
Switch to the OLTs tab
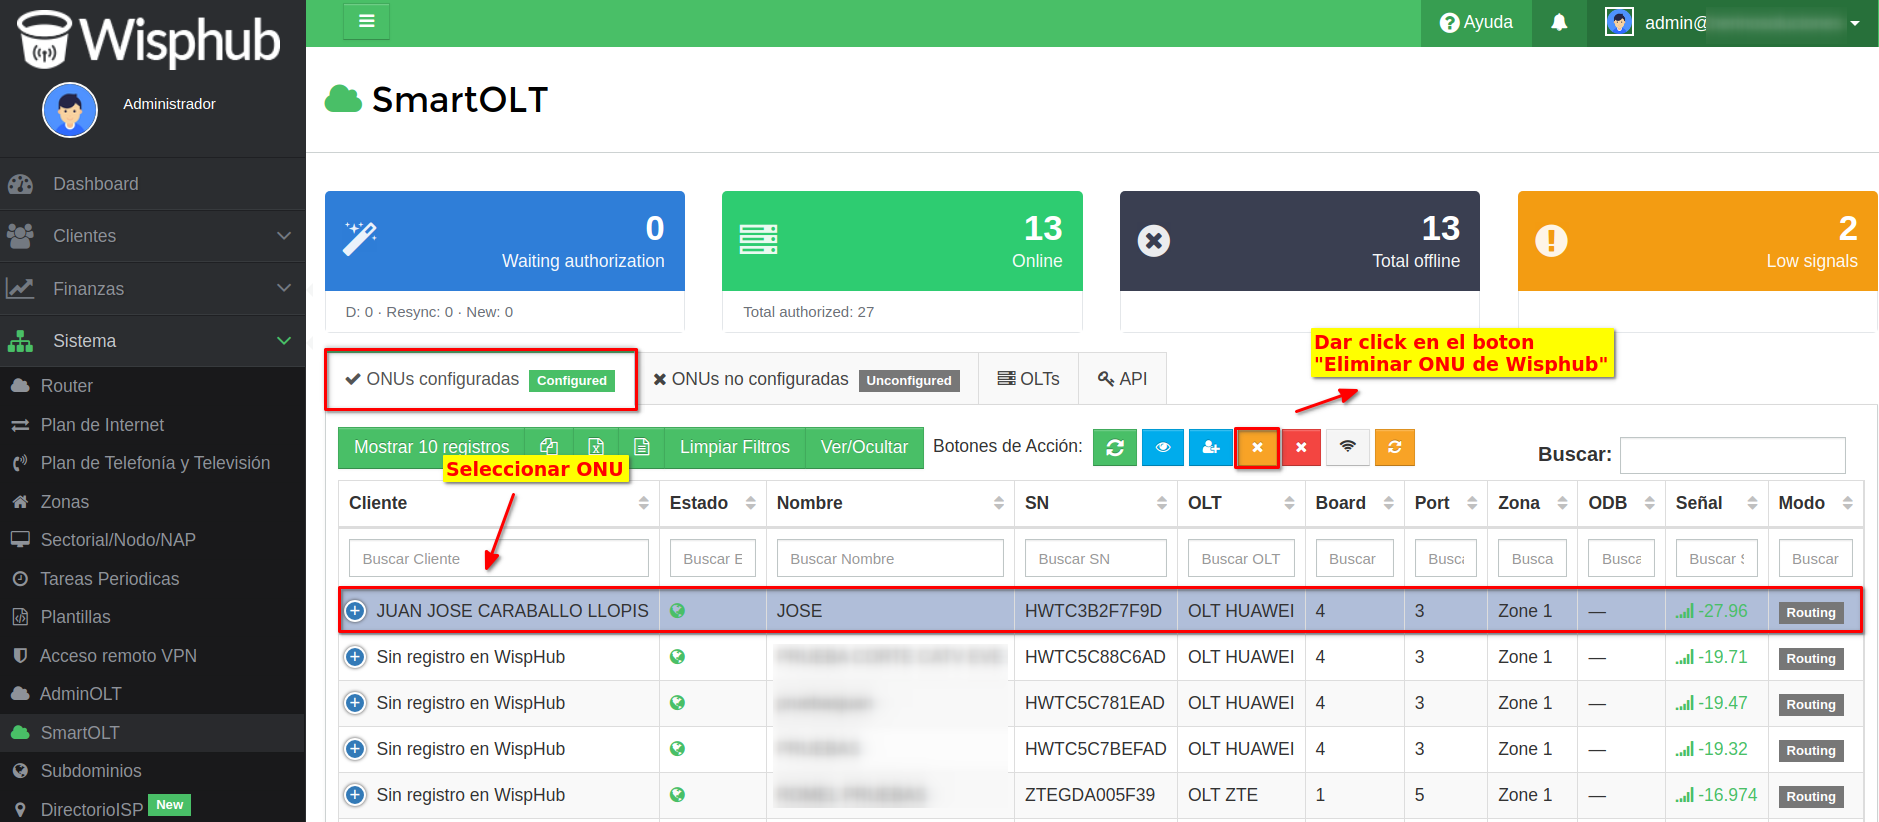[1029, 379]
